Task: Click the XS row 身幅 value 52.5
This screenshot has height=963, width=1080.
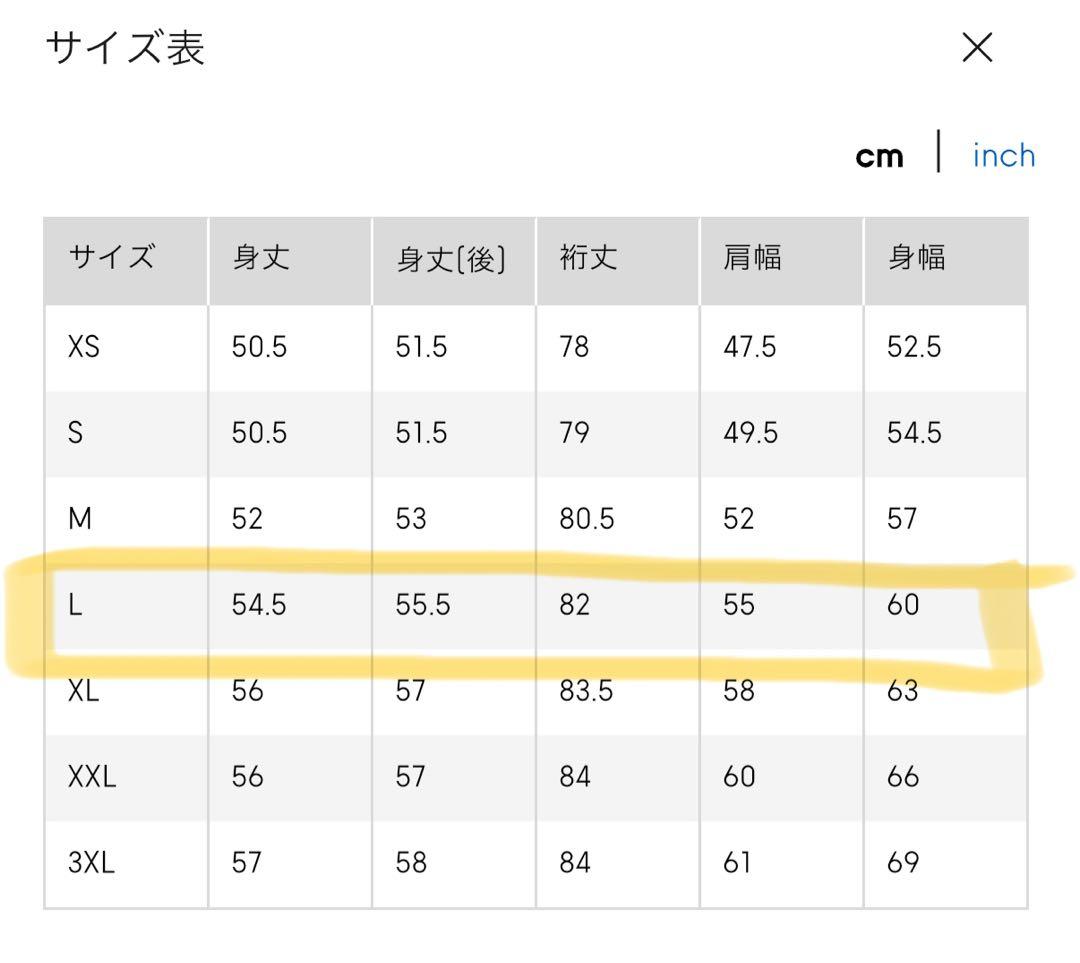Action: tap(913, 347)
